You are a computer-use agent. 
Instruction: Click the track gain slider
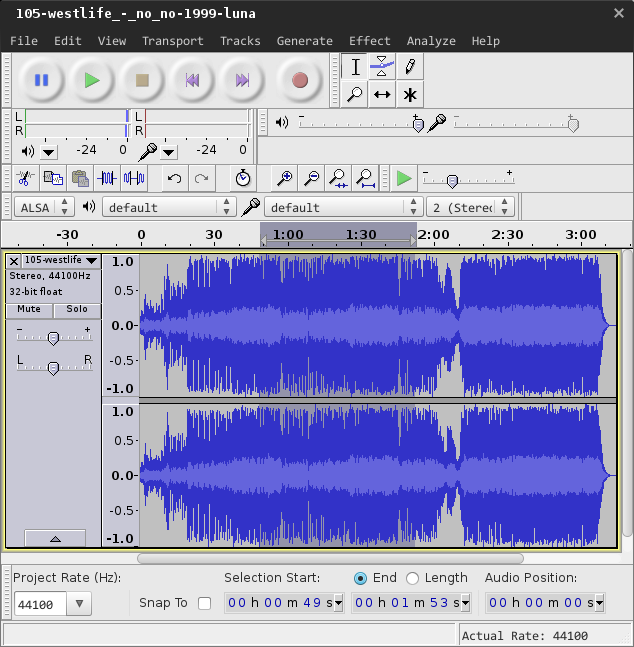[53, 338]
